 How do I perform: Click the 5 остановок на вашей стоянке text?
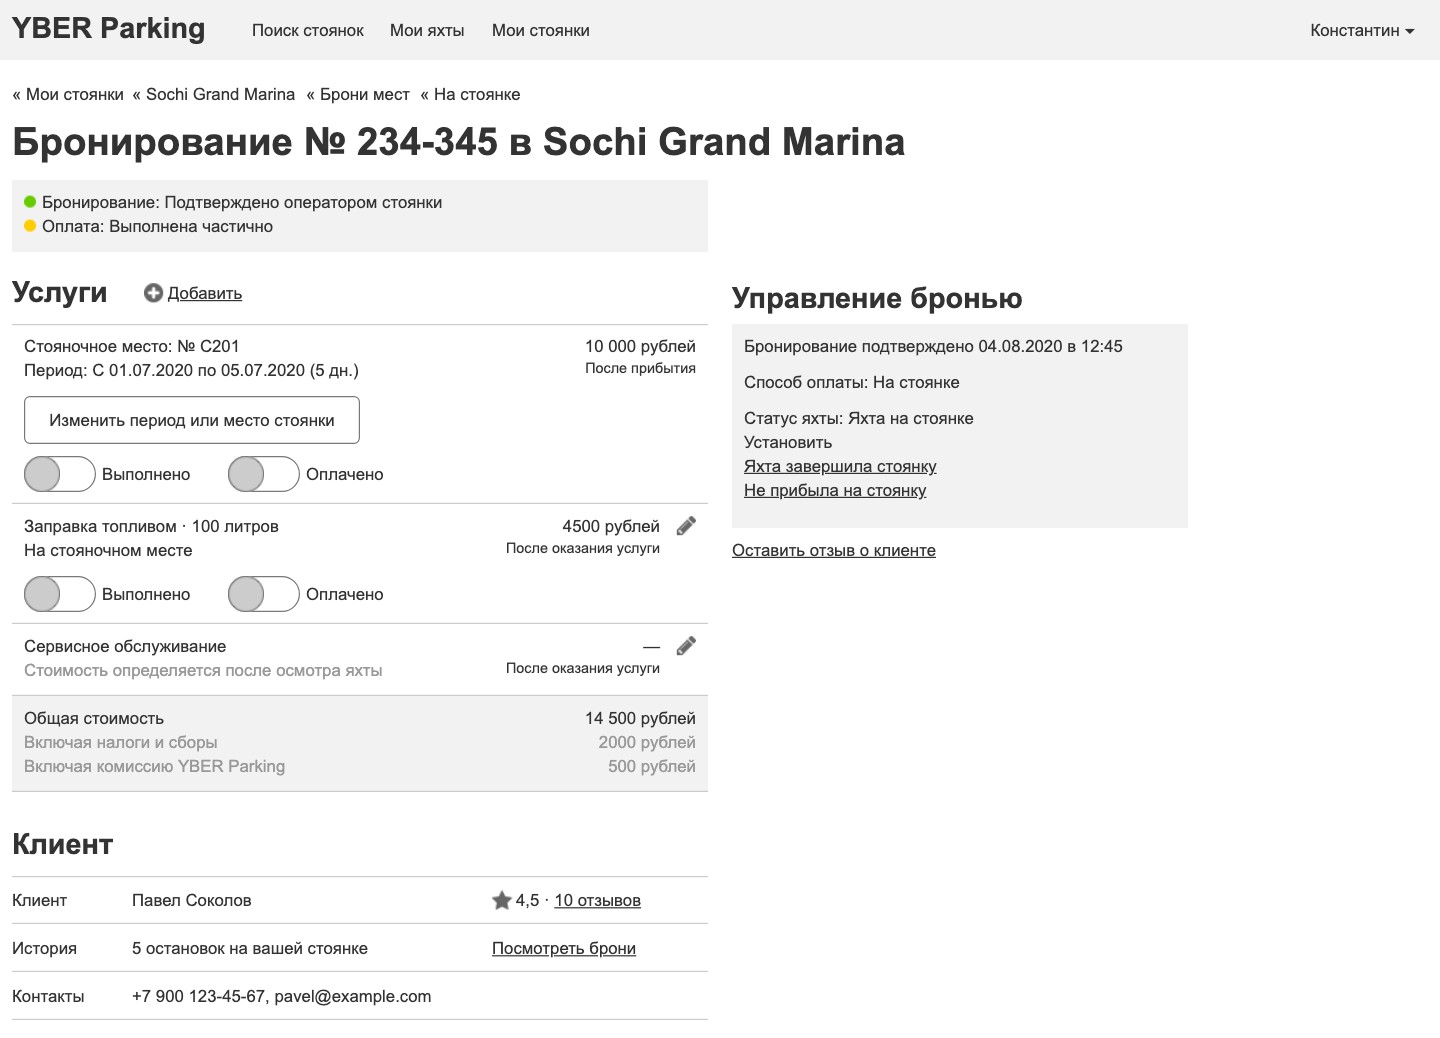coord(250,948)
